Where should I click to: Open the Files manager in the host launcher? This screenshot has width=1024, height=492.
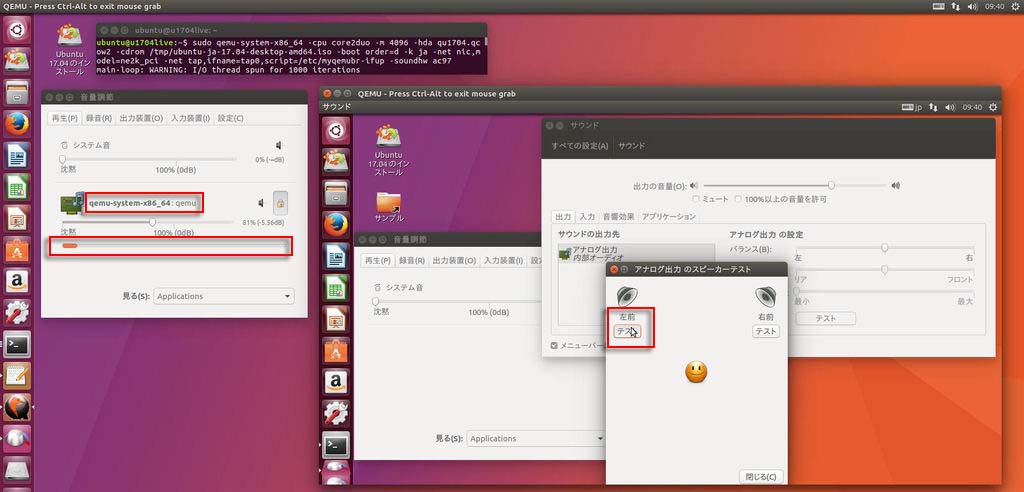[17, 92]
